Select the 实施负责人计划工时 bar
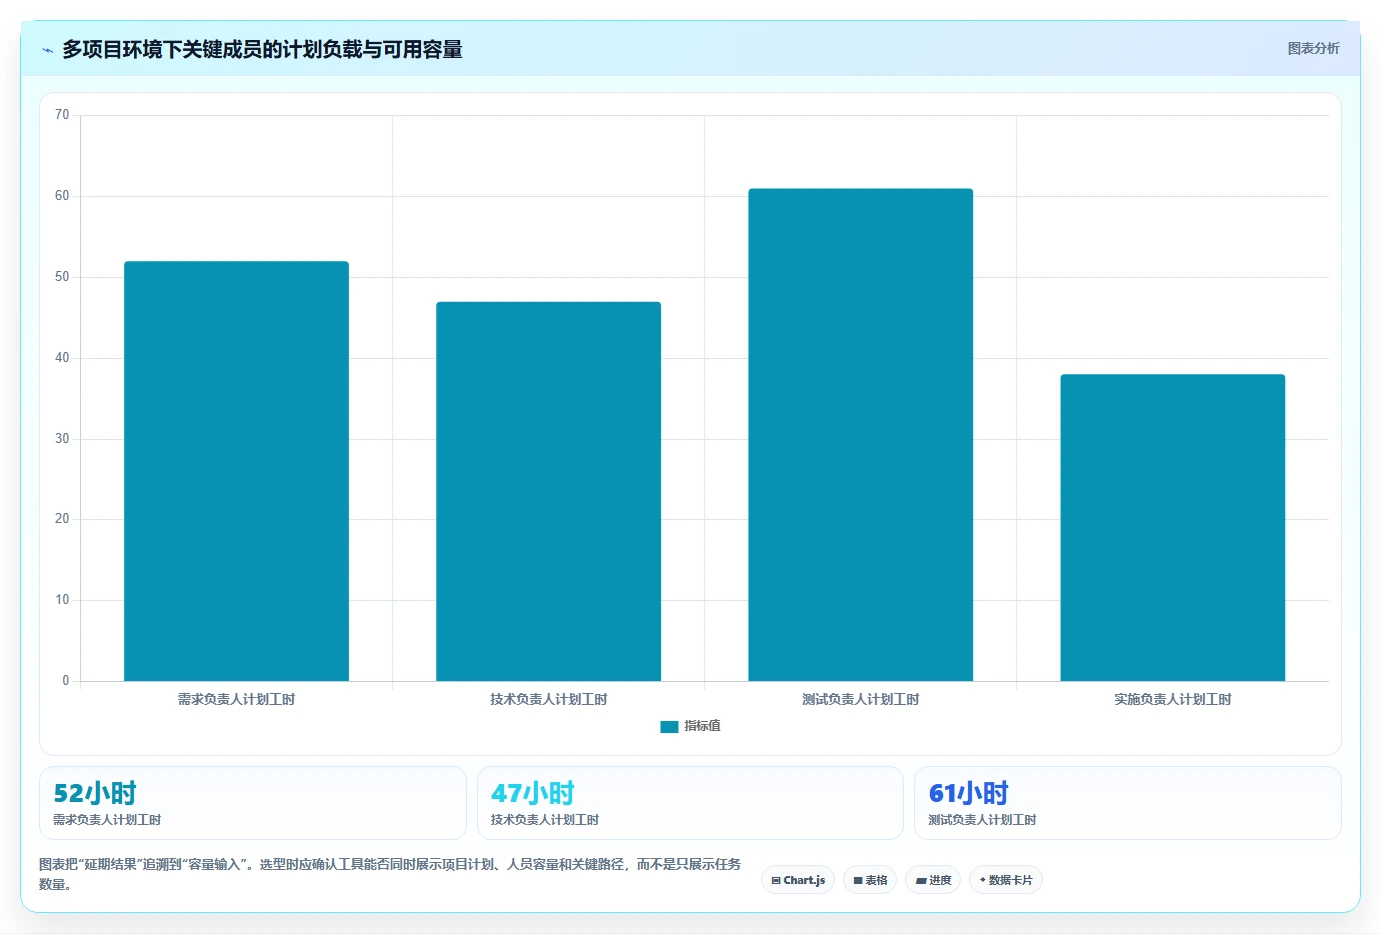1381x934 pixels. [1172, 528]
